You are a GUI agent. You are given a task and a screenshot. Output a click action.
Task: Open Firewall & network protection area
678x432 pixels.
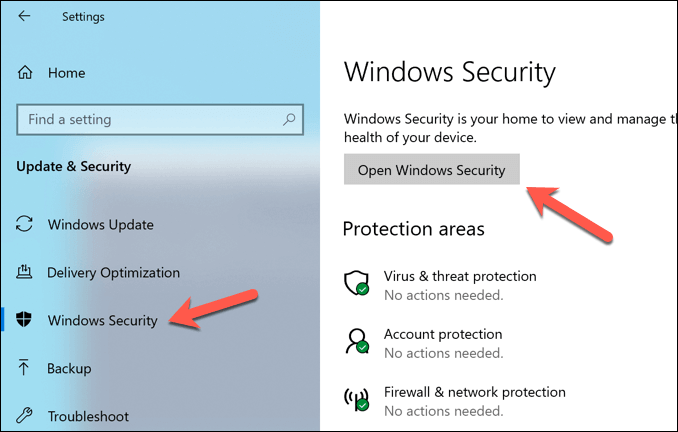point(474,392)
